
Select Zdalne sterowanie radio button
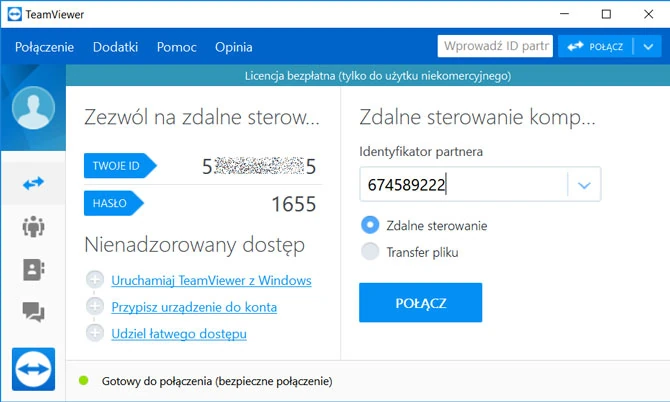[370, 225]
